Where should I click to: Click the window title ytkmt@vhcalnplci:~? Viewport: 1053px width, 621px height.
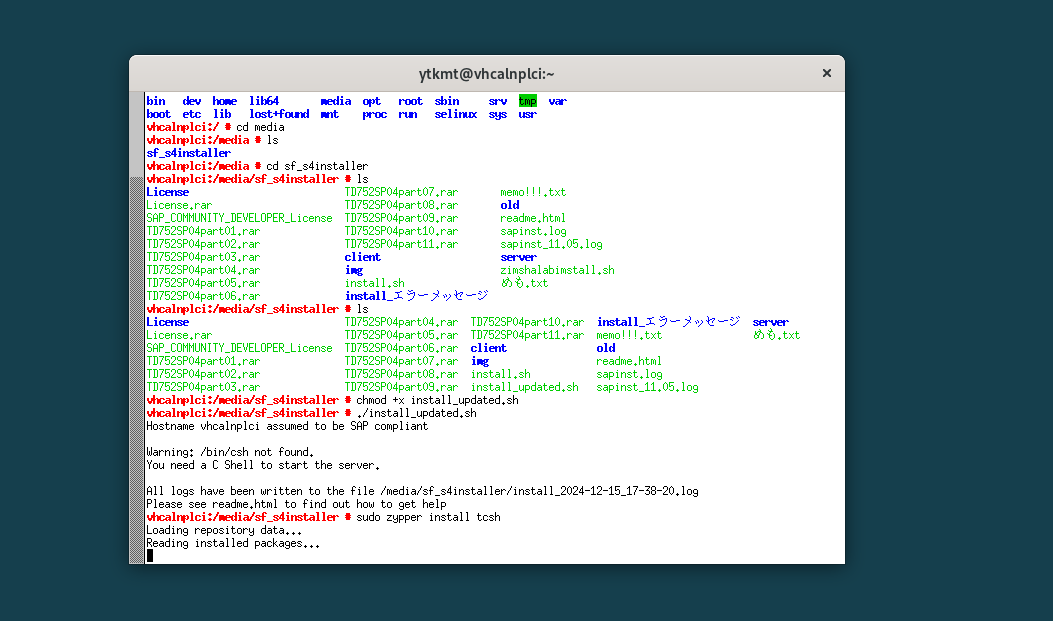[x=486, y=74]
